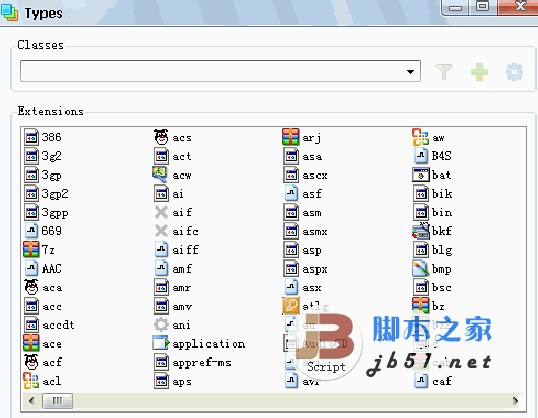This screenshot has height=418, width=538.
Task: Select the arj archive icon
Action: tap(290, 137)
